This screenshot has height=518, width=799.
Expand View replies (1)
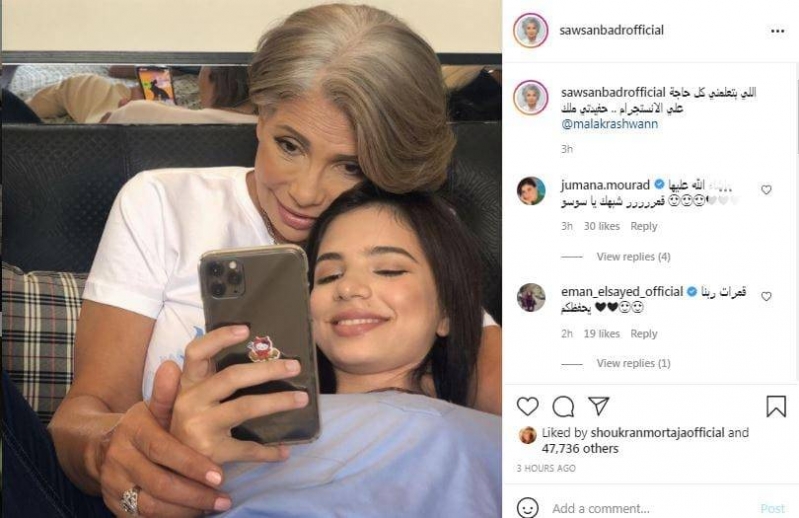pos(633,363)
